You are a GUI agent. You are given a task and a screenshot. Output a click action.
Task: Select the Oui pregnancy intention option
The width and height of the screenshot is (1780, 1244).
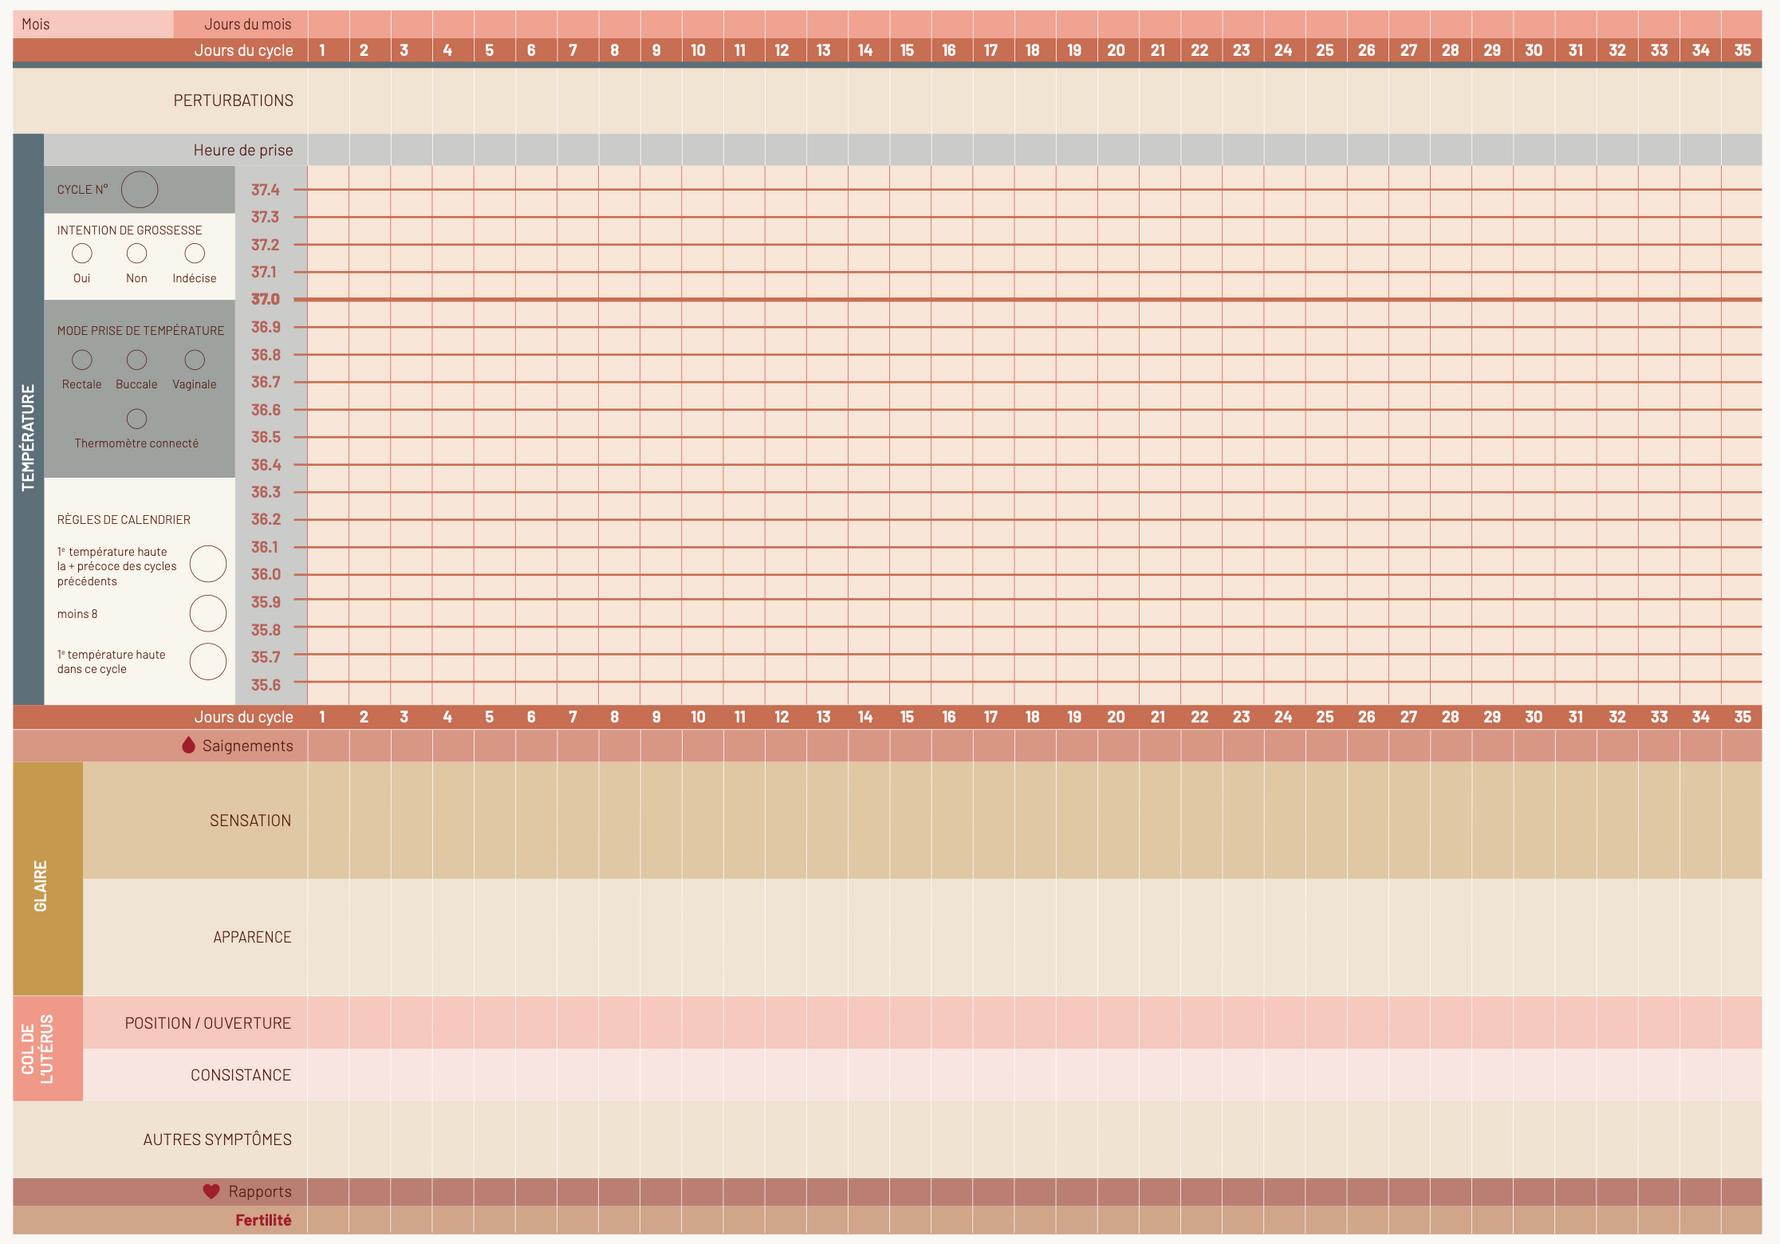pos(82,254)
